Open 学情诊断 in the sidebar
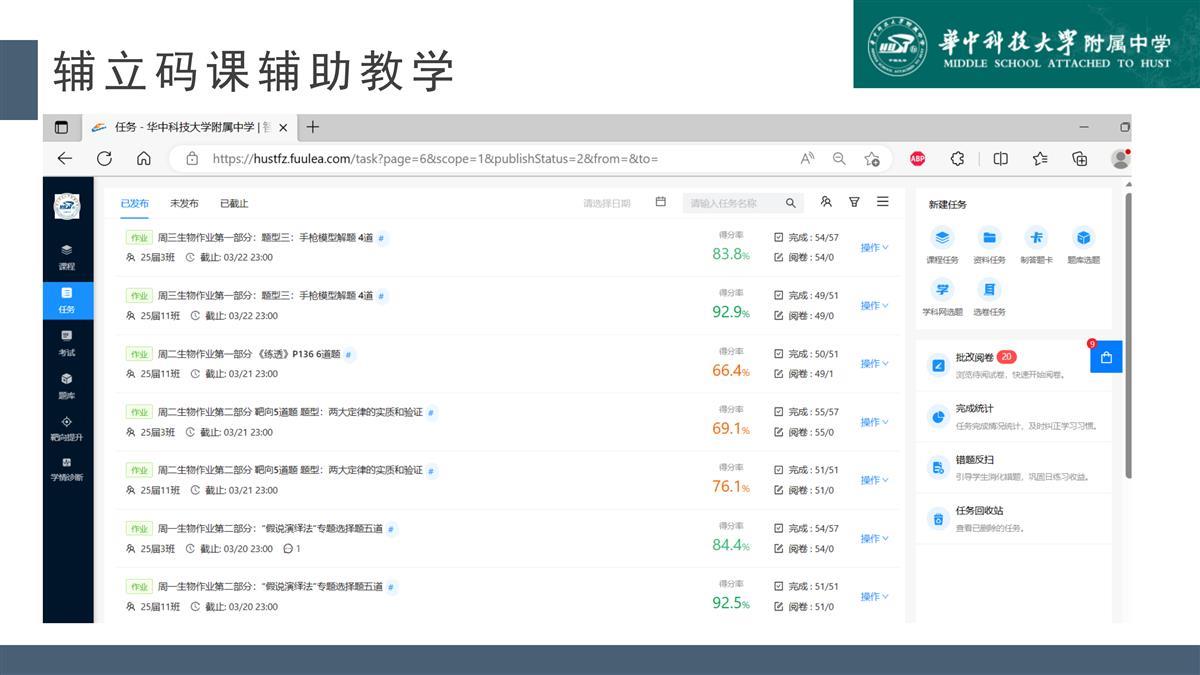1200x675 pixels. pos(67,469)
